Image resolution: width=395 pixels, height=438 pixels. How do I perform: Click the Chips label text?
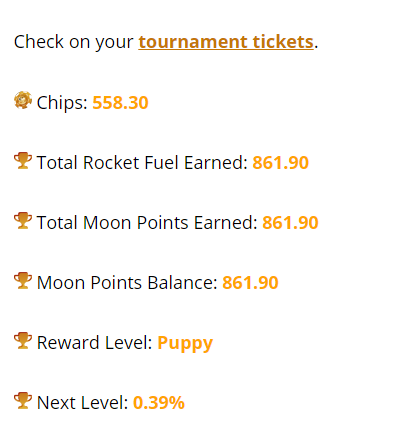pos(62,103)
